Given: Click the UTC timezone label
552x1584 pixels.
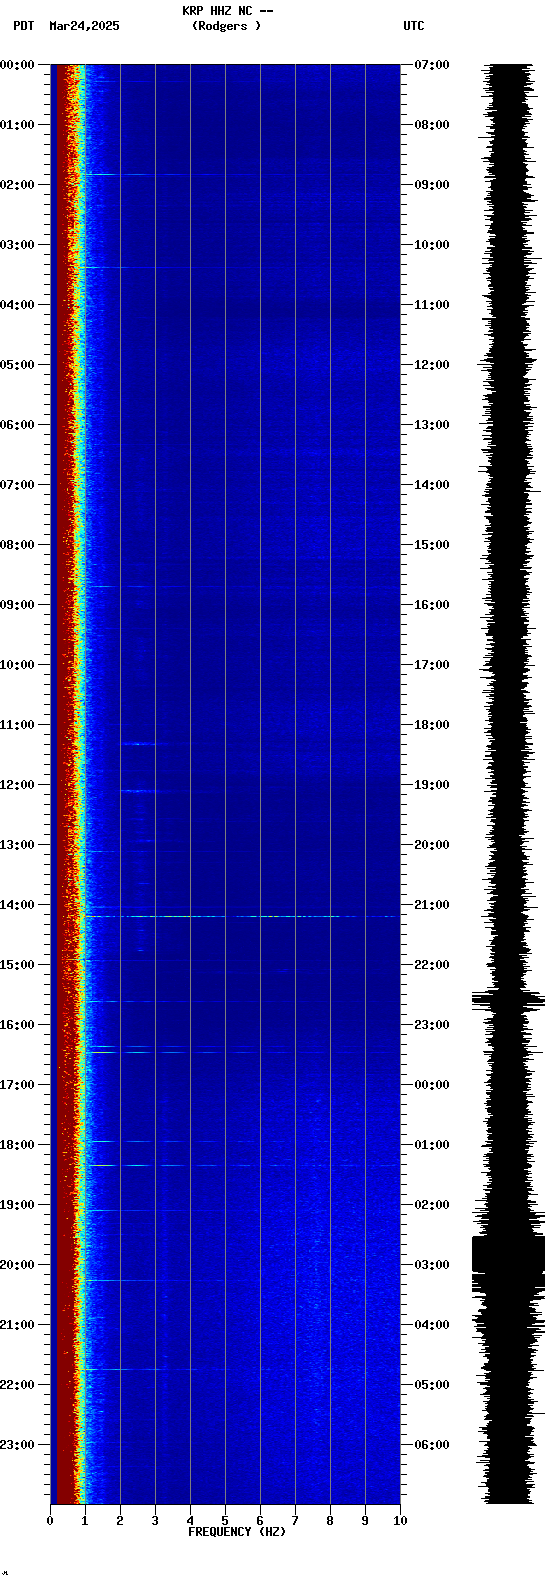Looking at the screenshot, I should (414, 26).
